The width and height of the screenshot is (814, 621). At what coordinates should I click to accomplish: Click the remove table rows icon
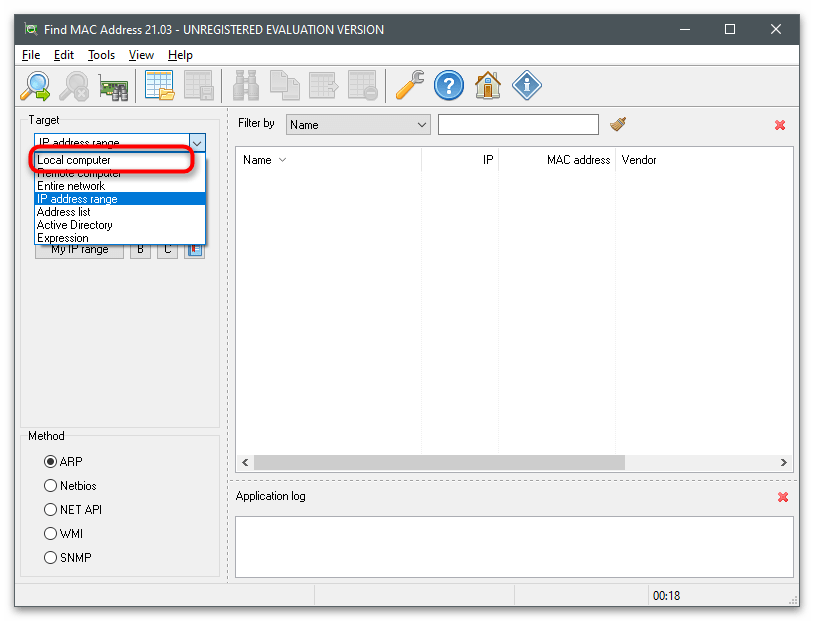tap(362, 85)
